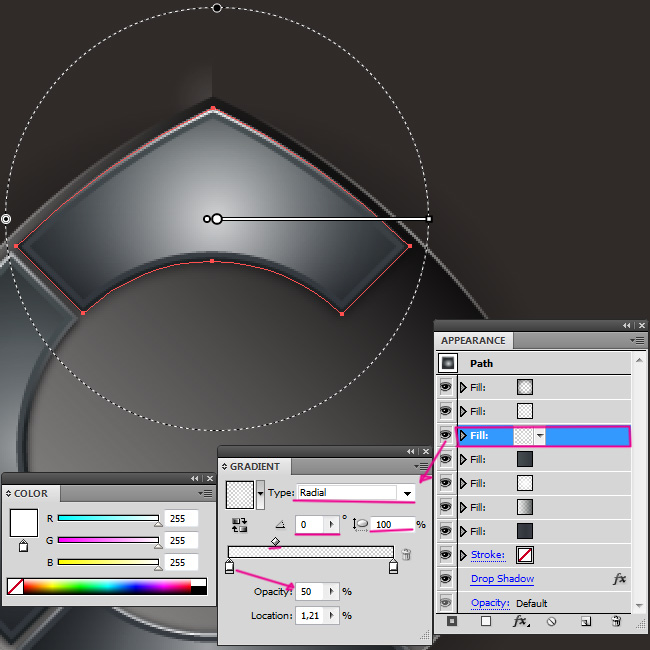Open the selected Fill swatch dropdown arrow

pos(541,436)
